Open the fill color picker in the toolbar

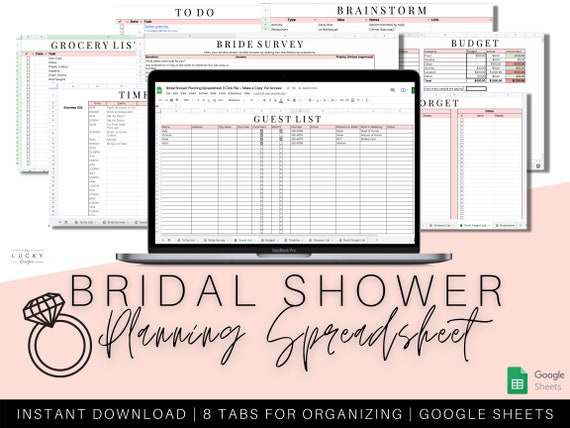pyautogui.click(x=289, y=100)
